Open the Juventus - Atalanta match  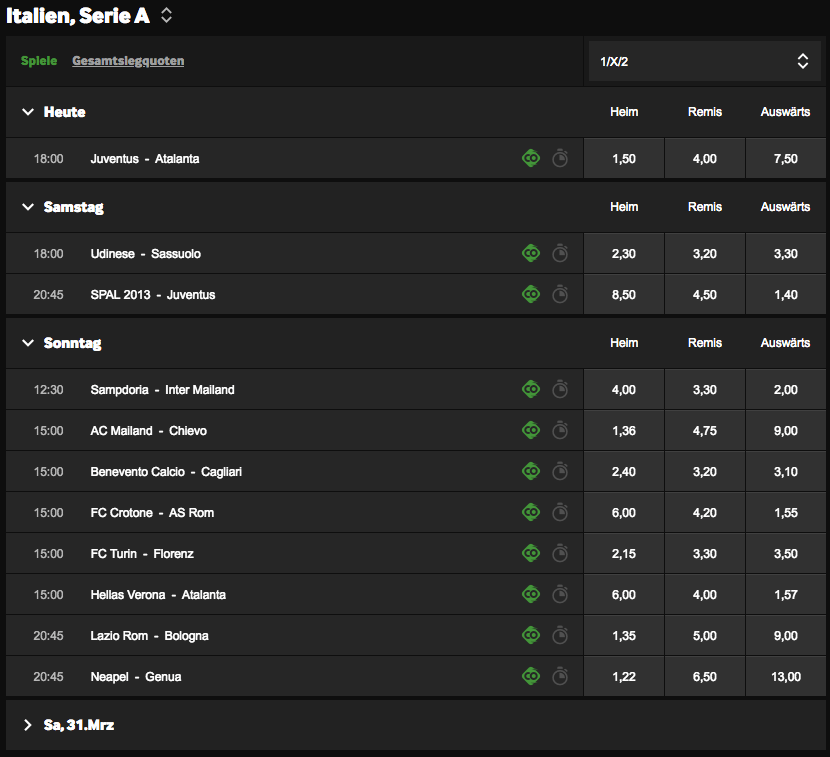pos(145,159)
